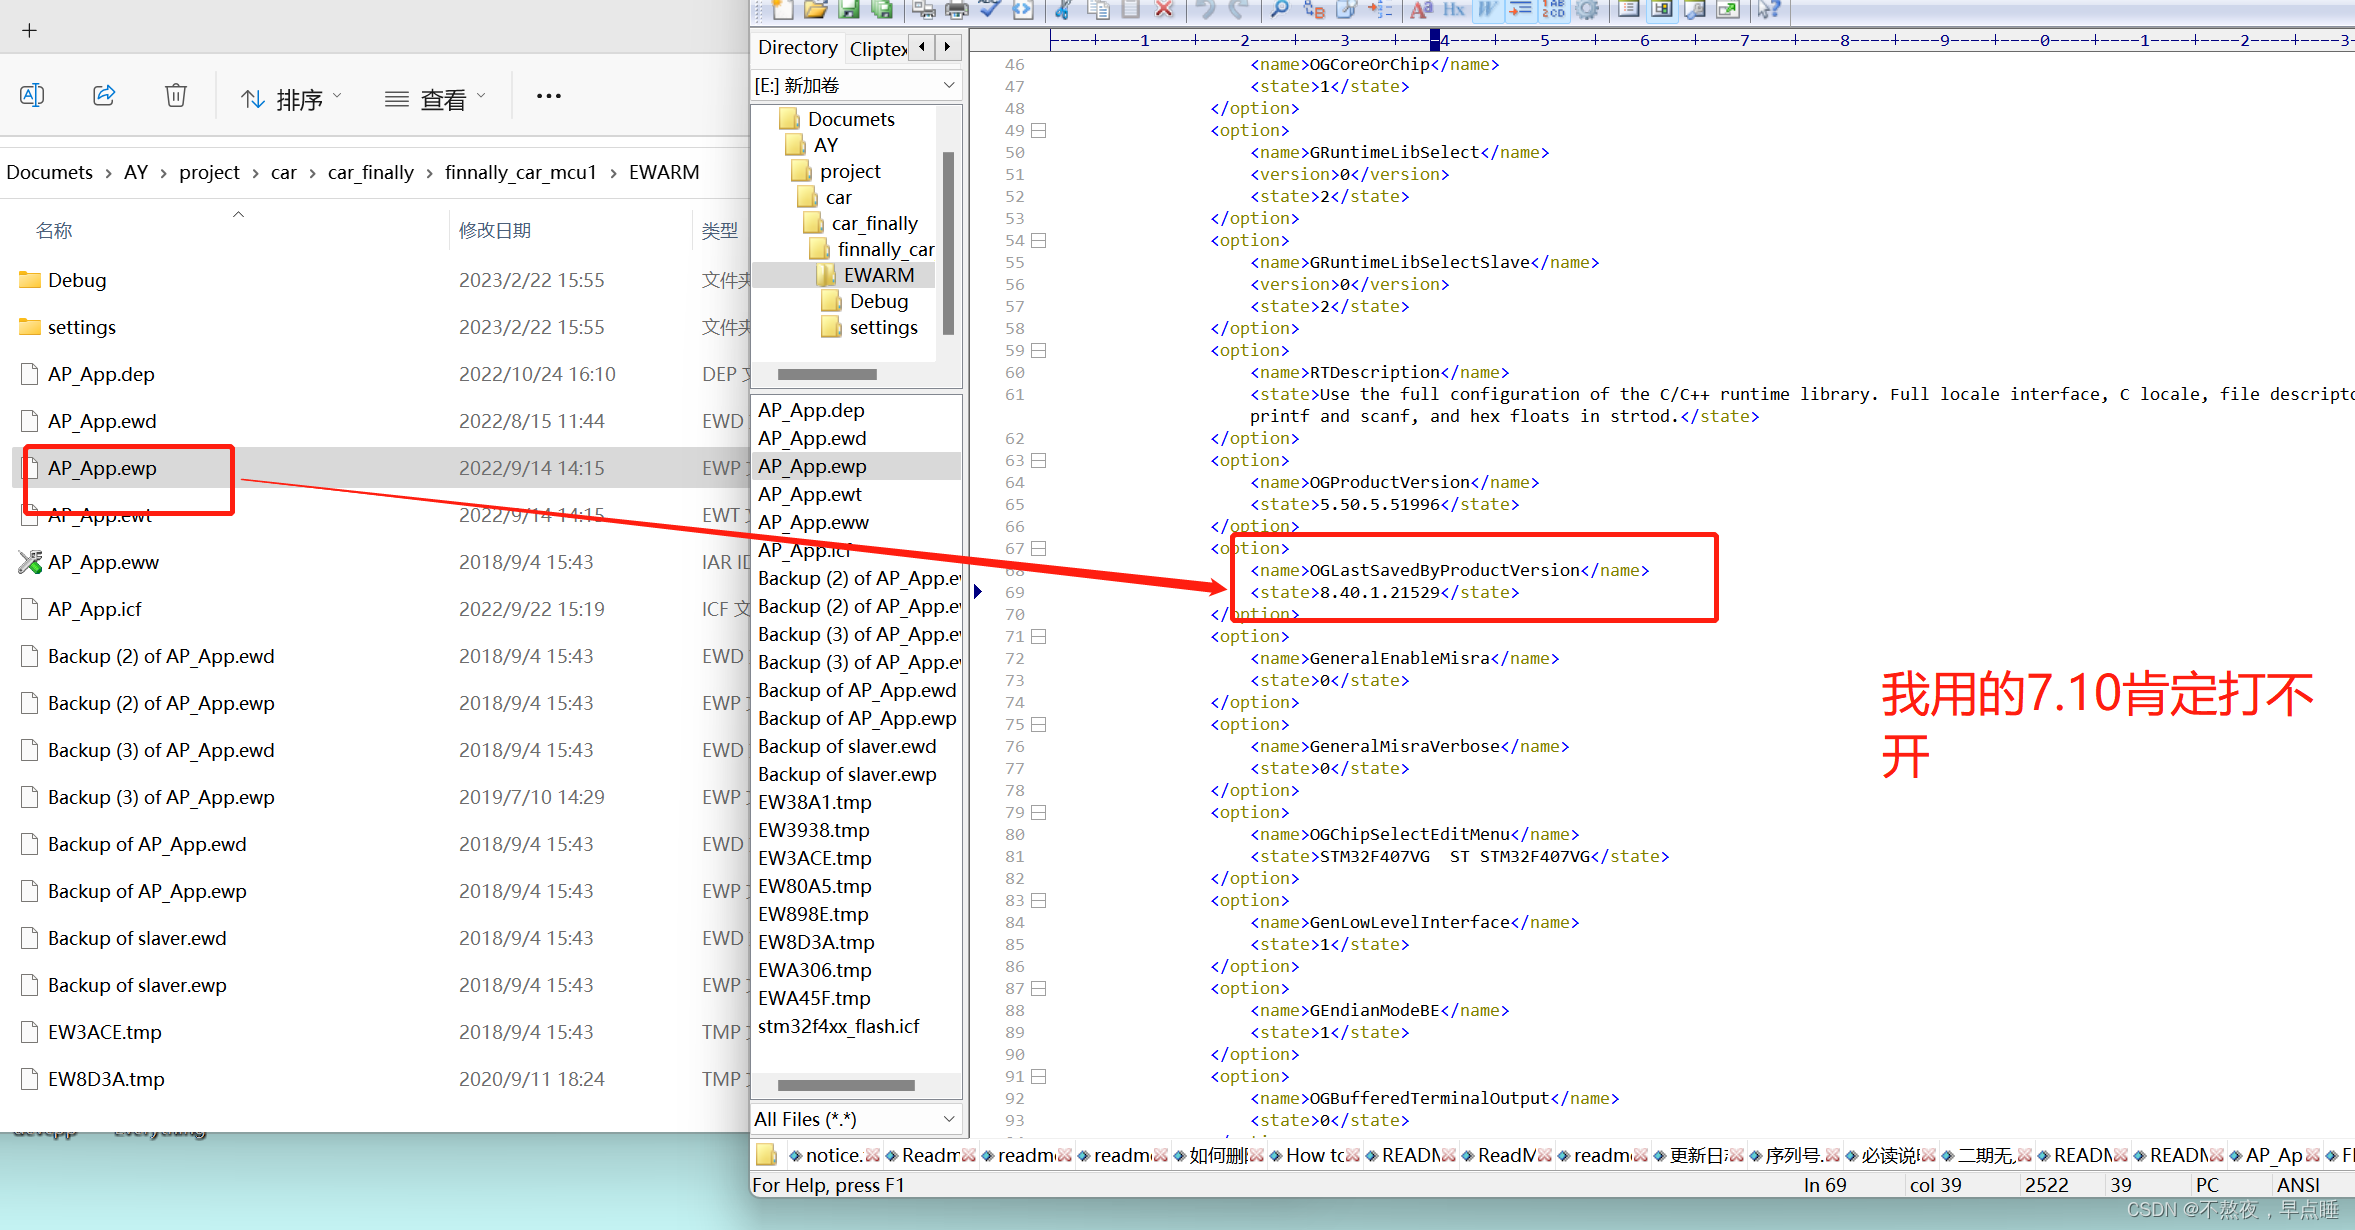The width and height of the screenshot is (2355, 1230).
Task: Toggle the auto indent toolbar button
Action: coord(1520,10)
